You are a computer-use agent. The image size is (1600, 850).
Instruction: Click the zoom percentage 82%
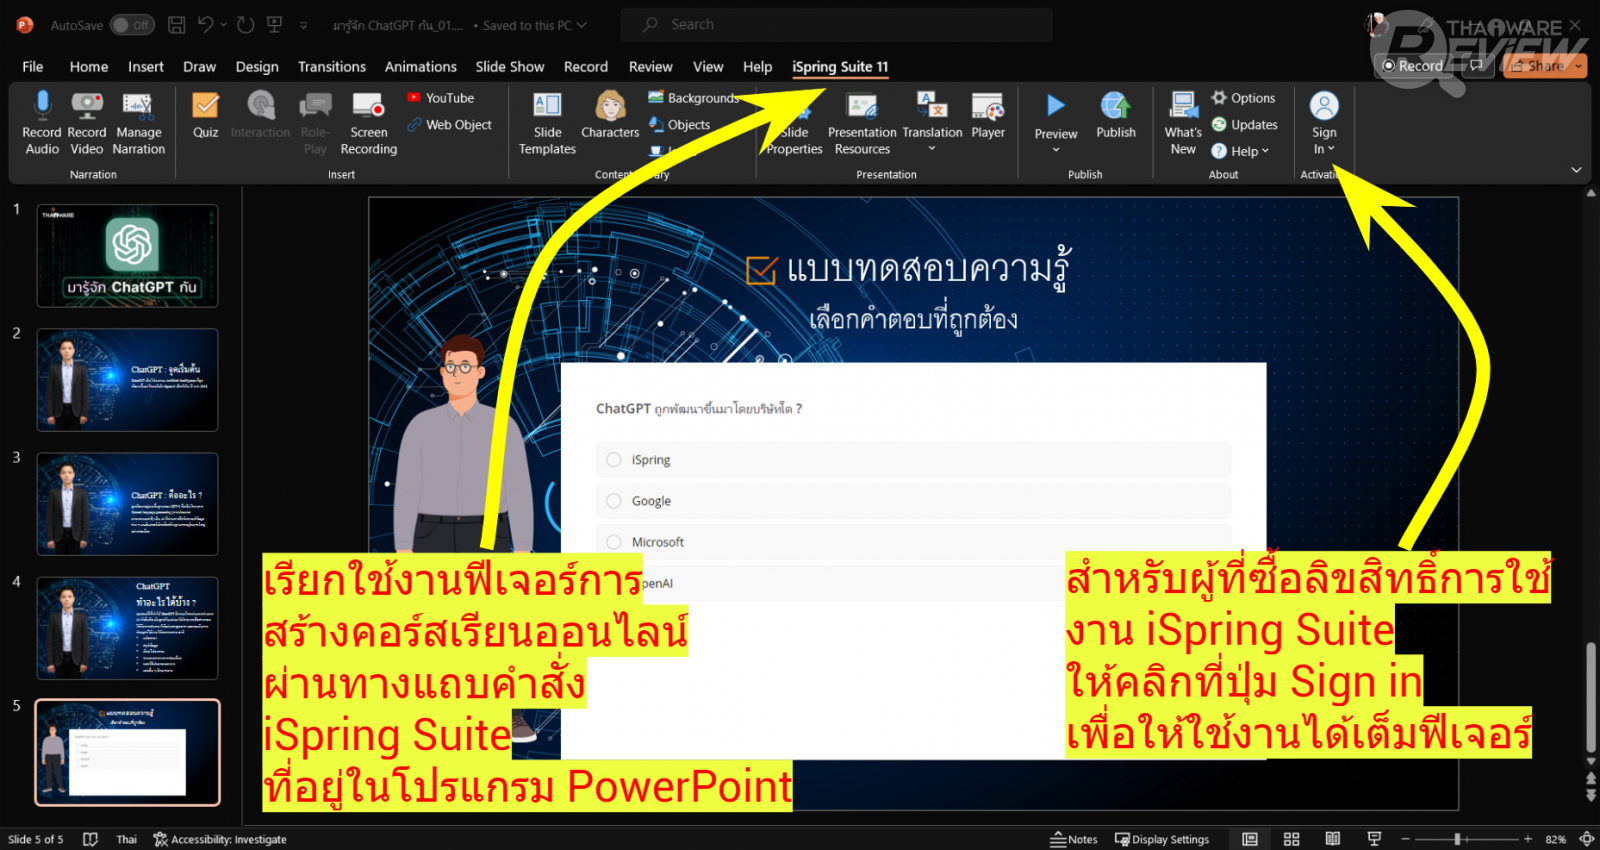point(1555,839)
